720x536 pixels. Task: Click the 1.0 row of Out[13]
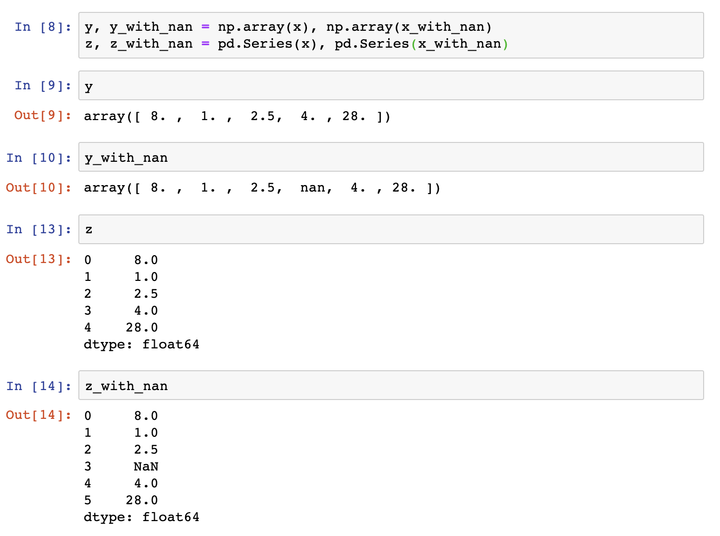pyautogui.click(x=121, y=277)
